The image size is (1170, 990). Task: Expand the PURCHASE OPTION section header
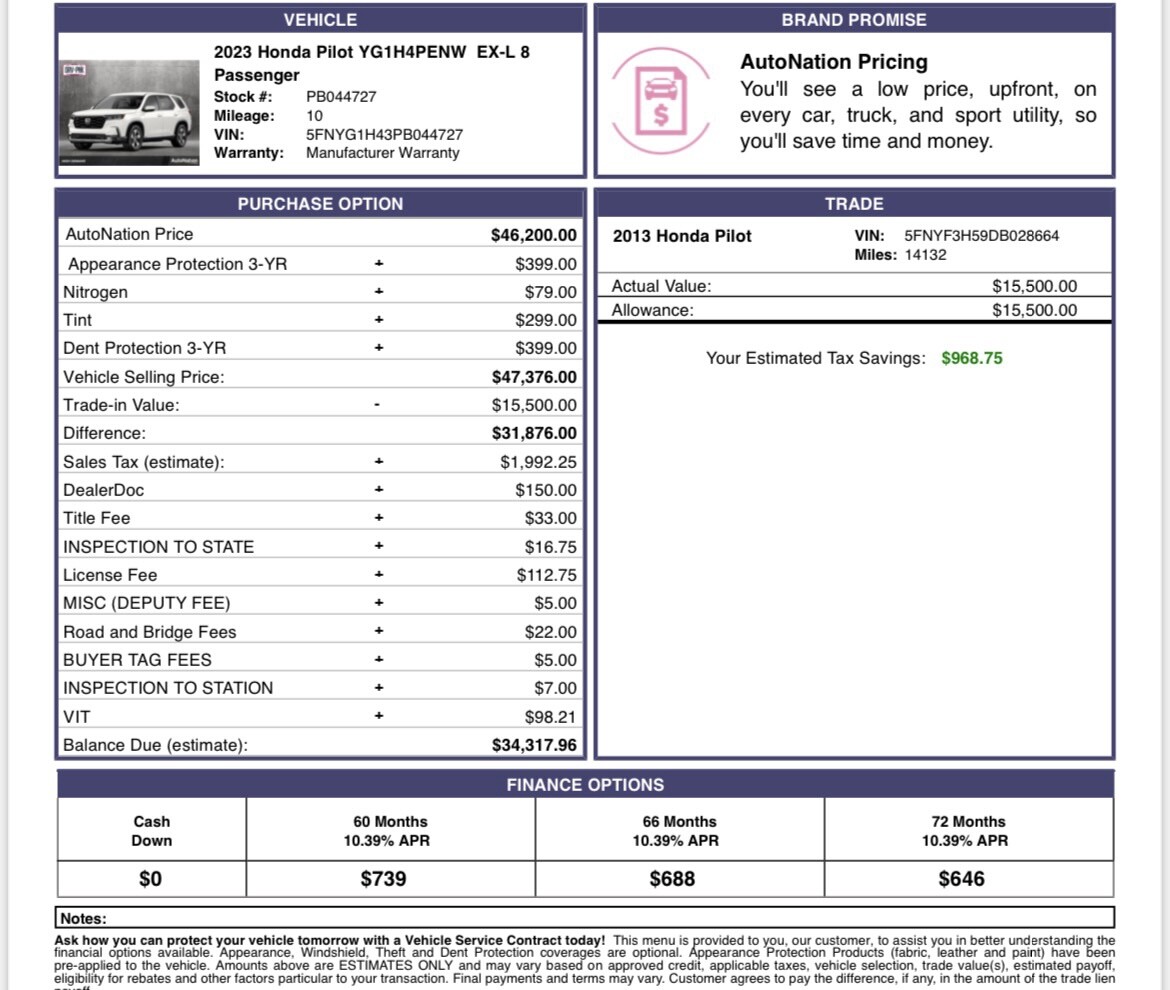click(x=320, y=203)
